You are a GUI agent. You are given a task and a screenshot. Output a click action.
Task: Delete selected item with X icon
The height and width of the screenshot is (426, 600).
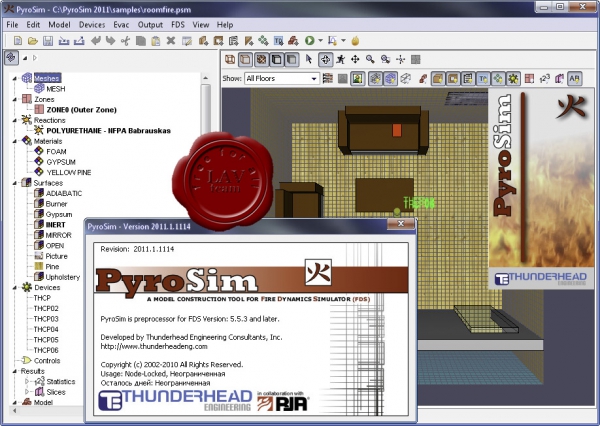point(171,41)
